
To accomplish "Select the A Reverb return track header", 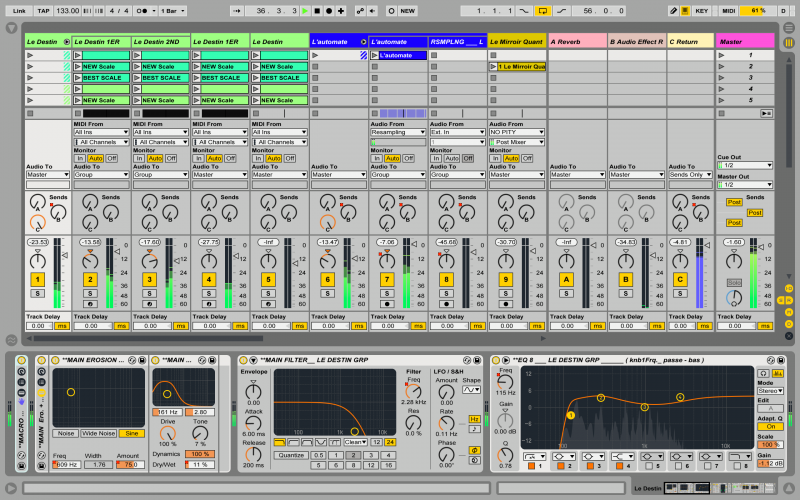I will [x=576, y=42].
